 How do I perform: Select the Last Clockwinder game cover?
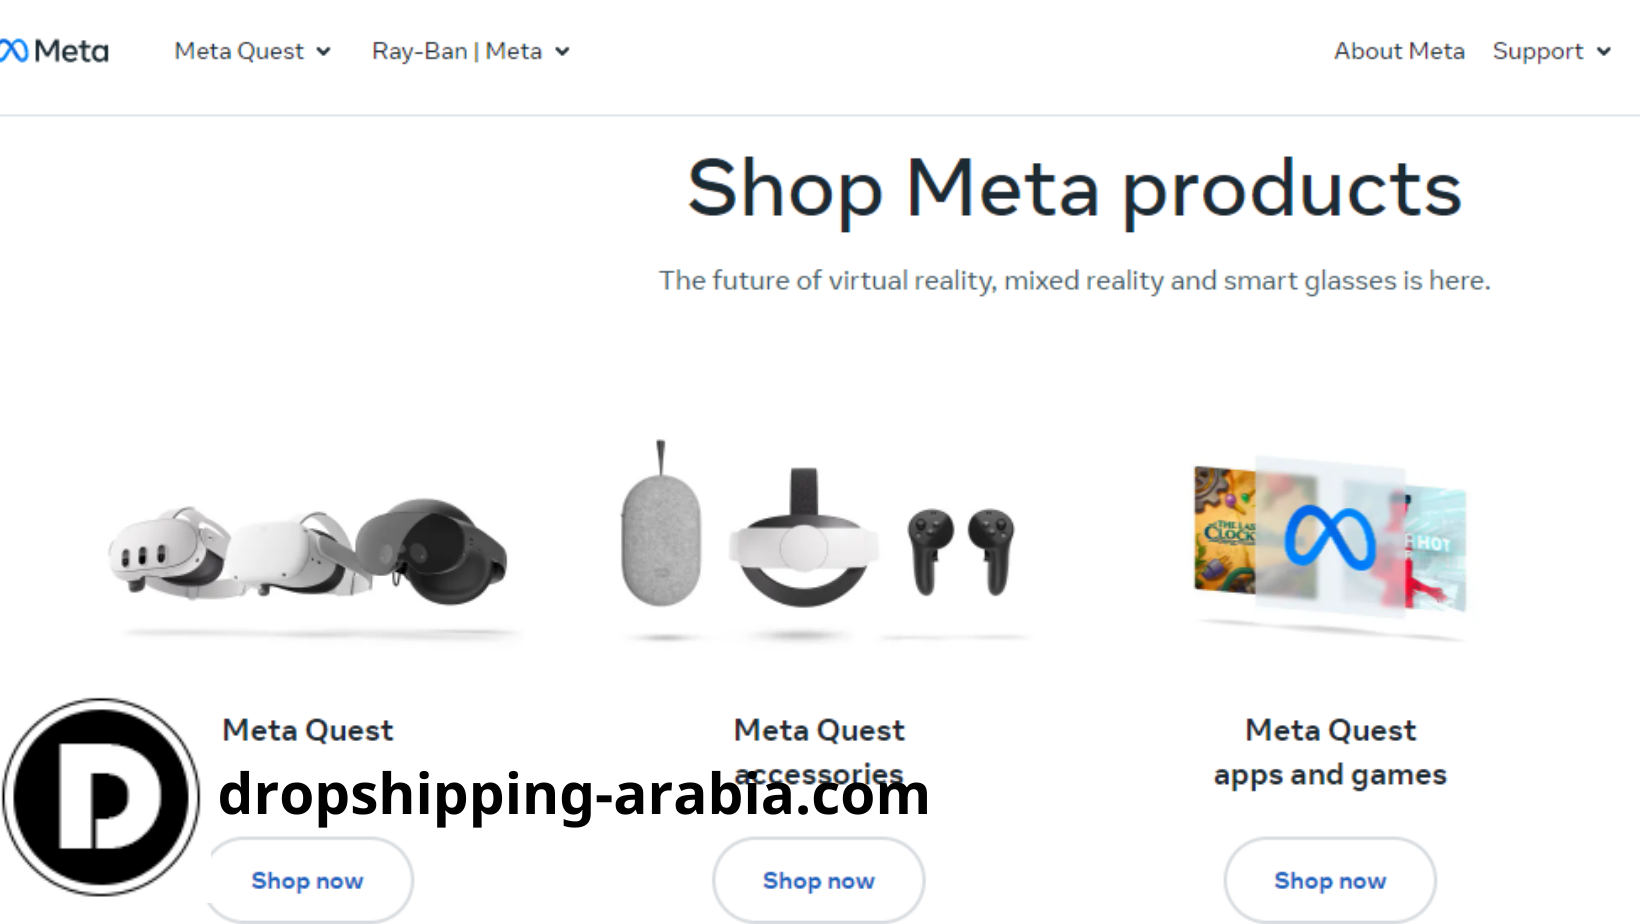click(x=1225, y=530)
